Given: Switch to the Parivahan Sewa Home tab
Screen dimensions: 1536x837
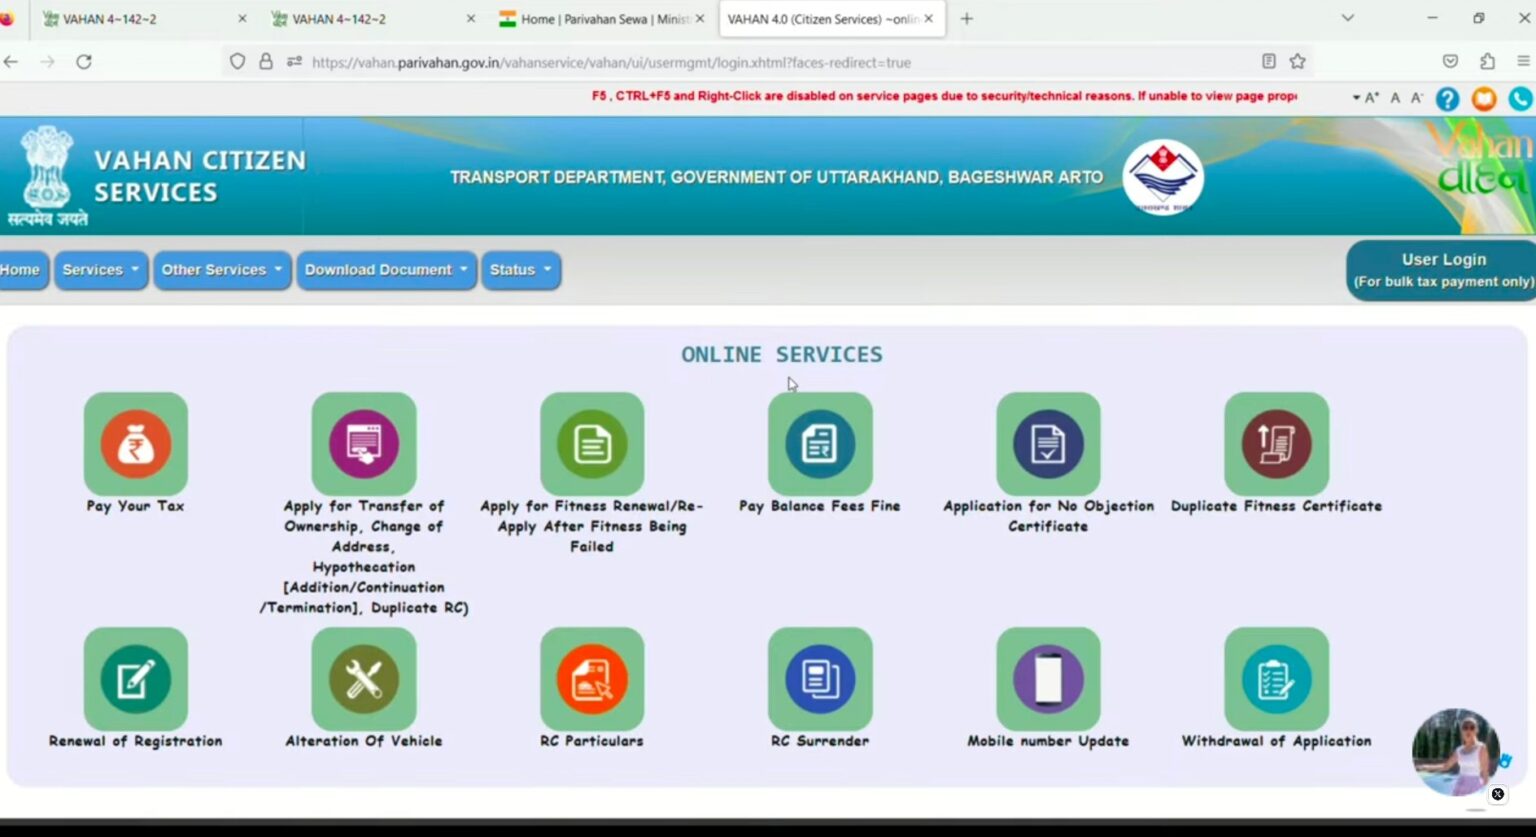Looking at the screenshot, I should [x=603, y=19].
